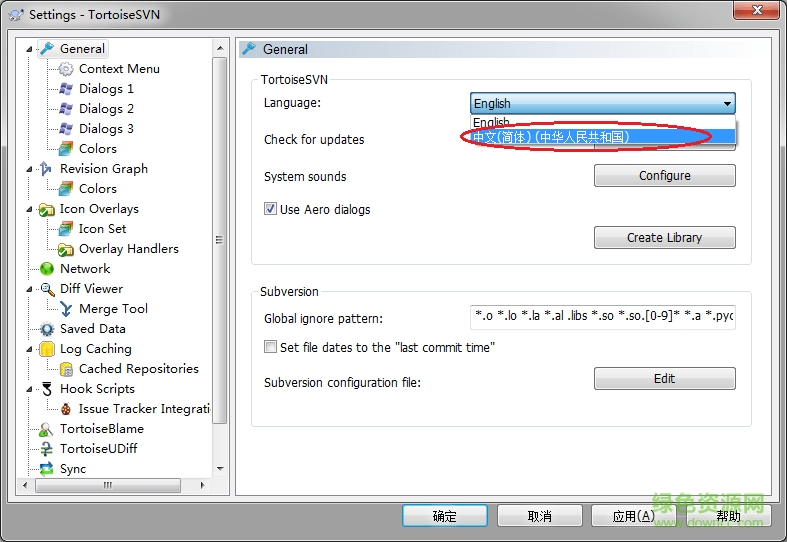Click the Log Caching icon
787x542 pixels.
47,349
